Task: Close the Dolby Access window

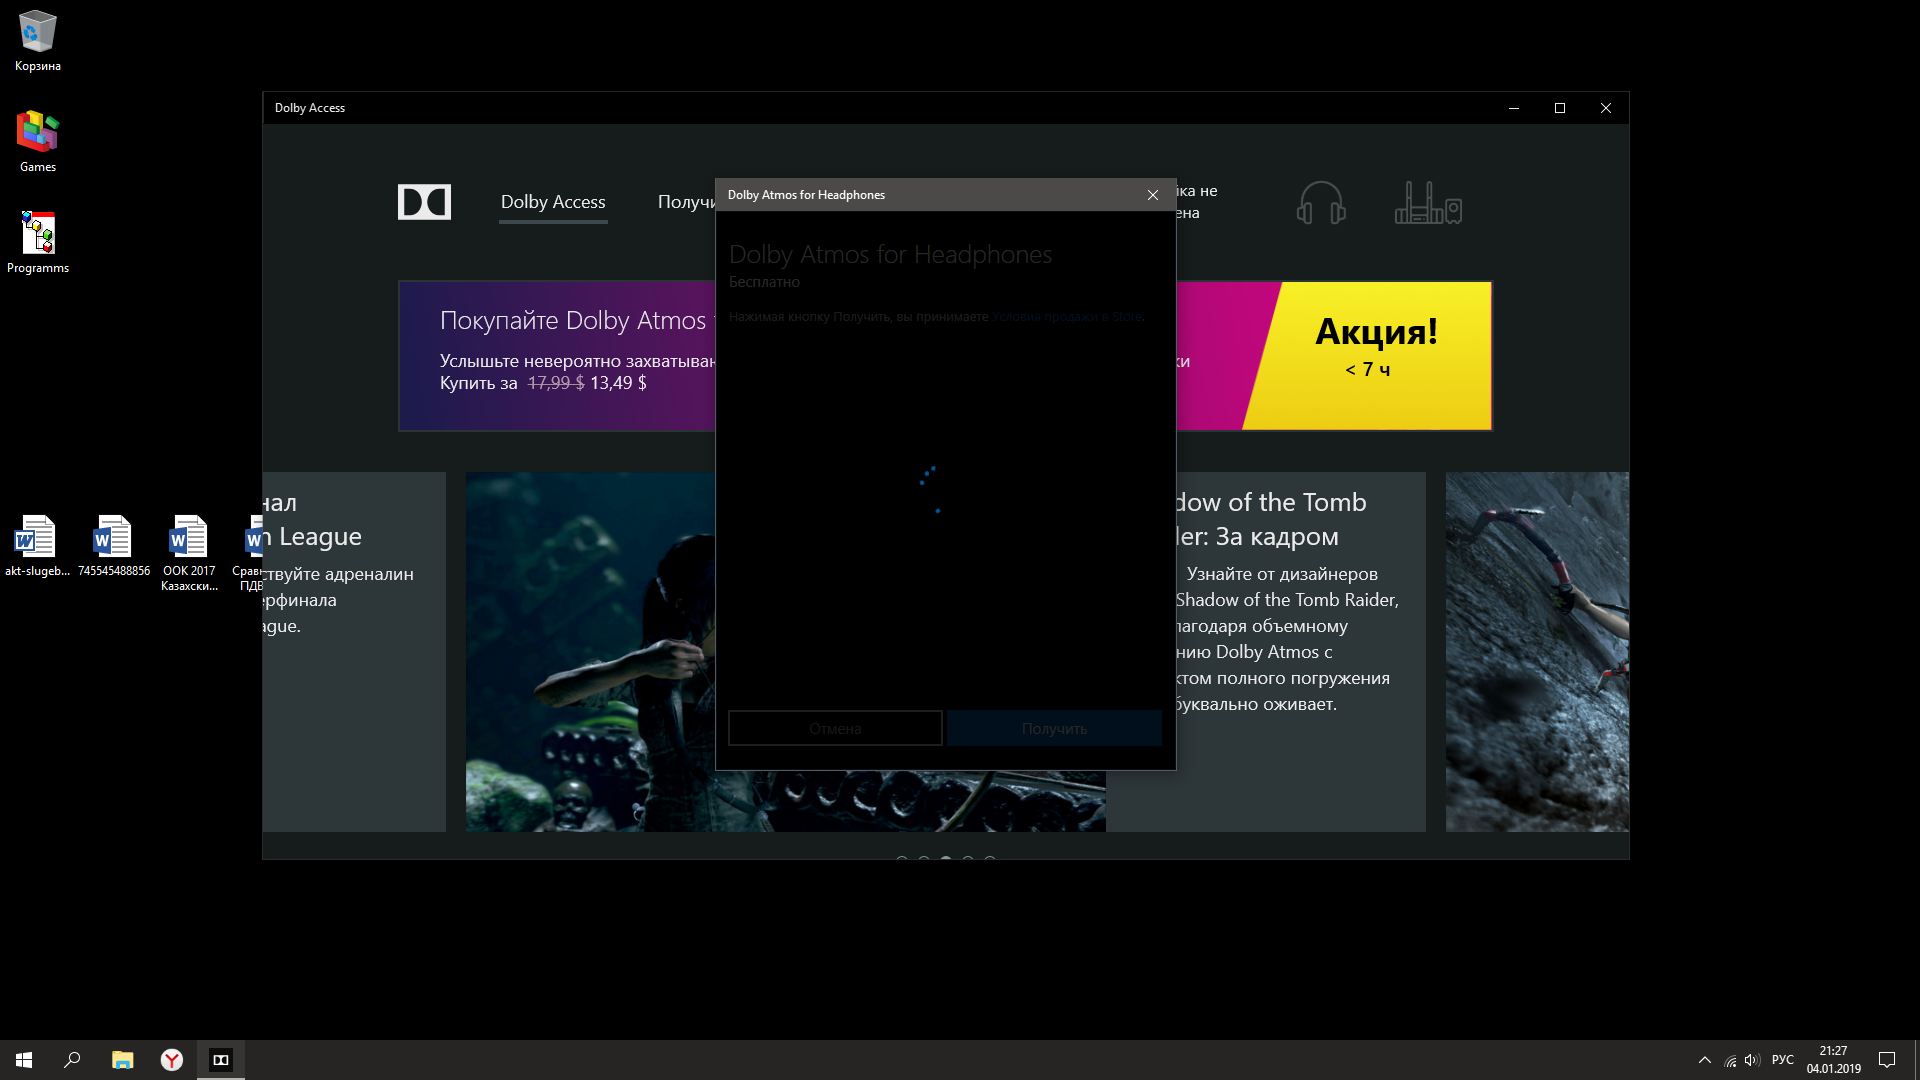Action: pos(1606,108)
